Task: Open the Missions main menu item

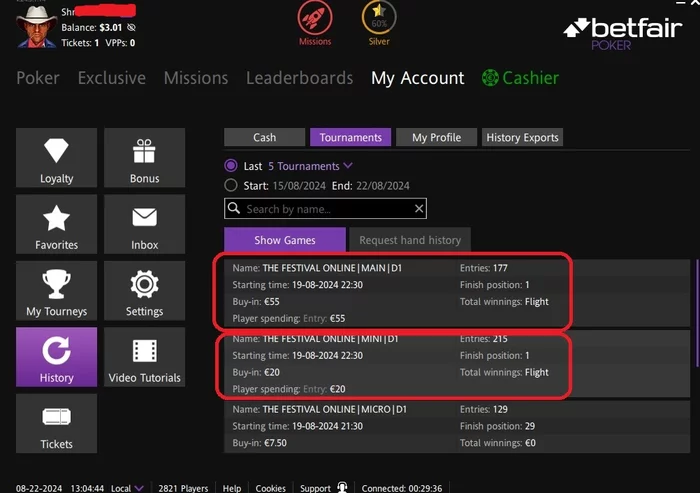Action: [x=196, y=78]
